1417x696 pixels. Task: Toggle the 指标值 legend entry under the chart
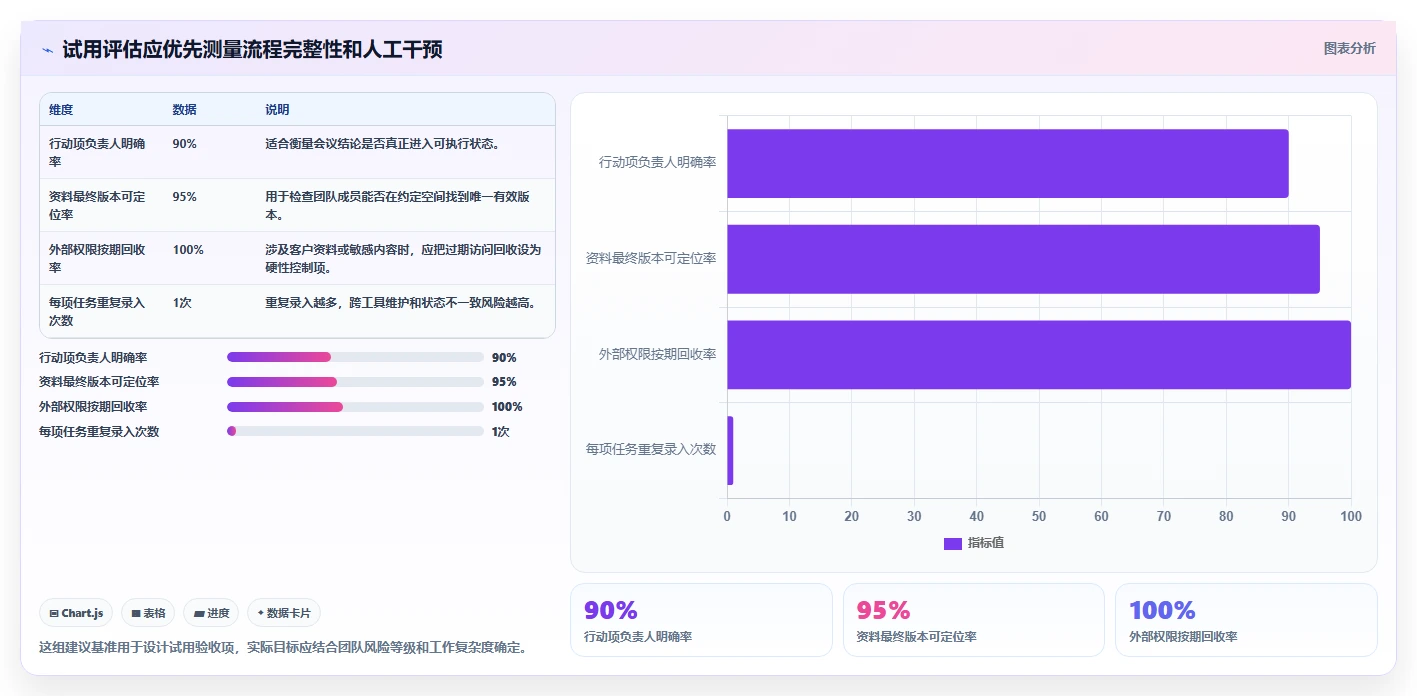(974, 543)
